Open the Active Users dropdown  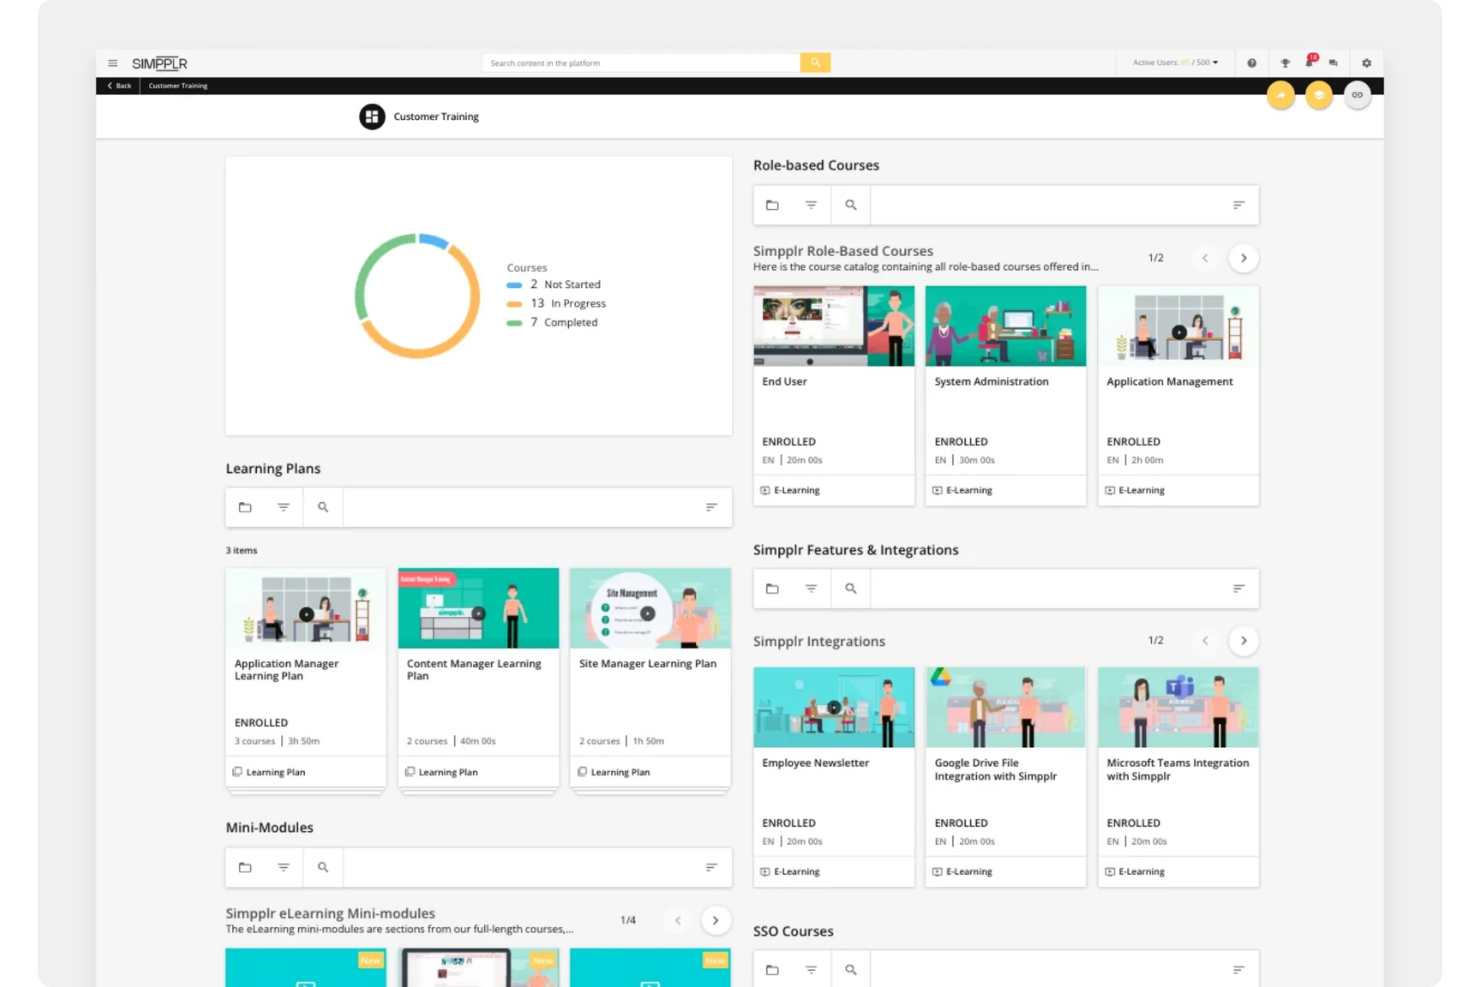tap(1175, 62)
